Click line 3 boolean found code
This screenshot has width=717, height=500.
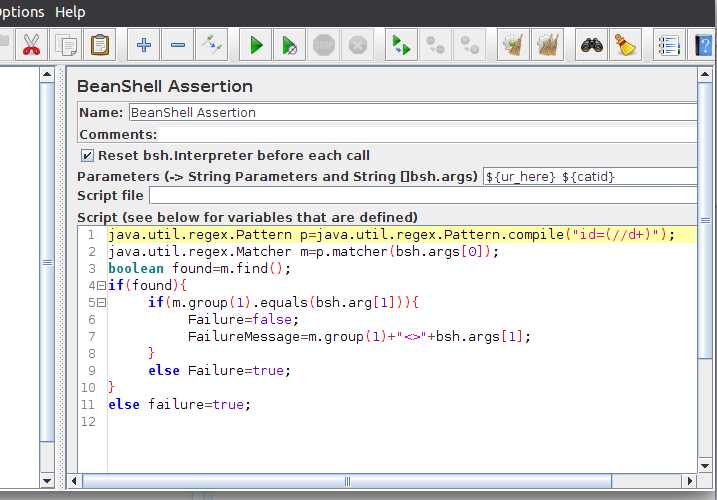(199, 269)
